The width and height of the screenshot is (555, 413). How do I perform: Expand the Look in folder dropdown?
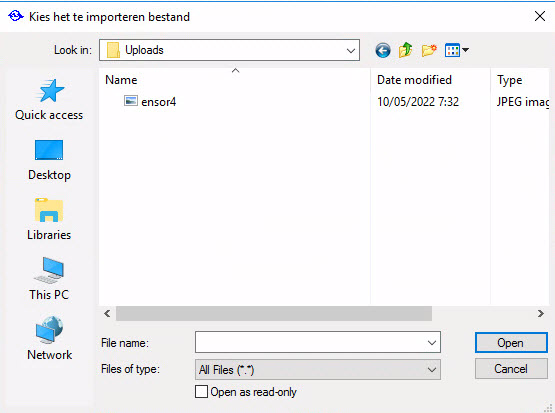tap(351, 50)
